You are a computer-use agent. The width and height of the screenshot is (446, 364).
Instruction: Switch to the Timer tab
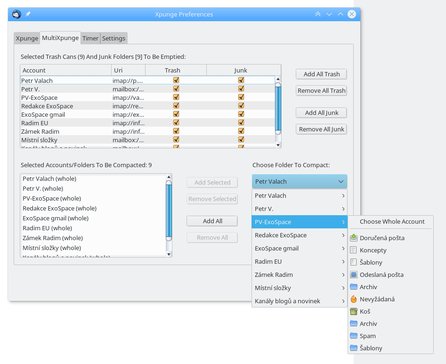[90, 38]
